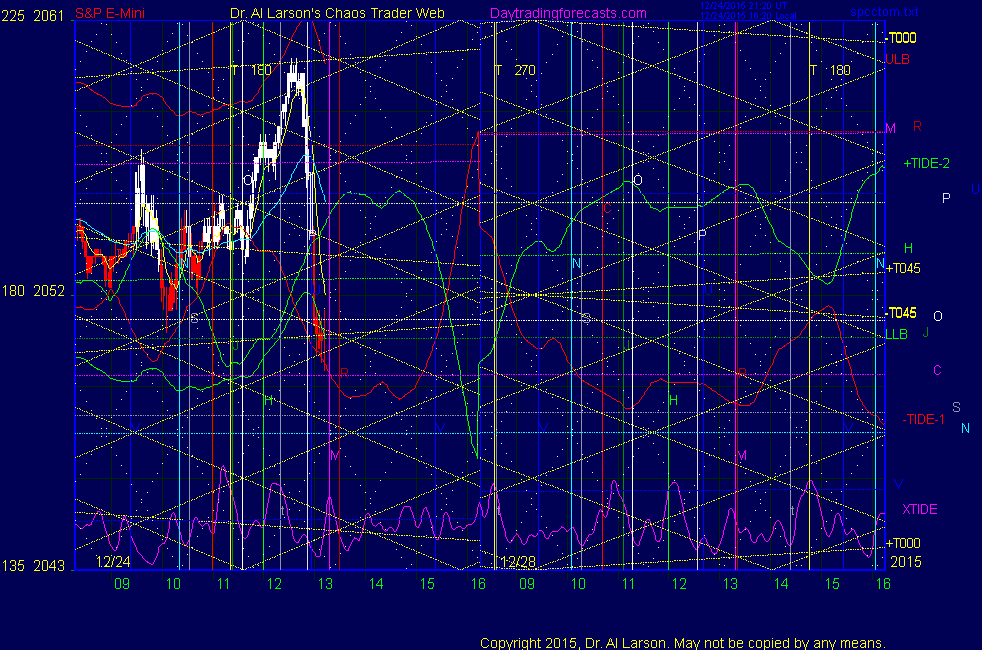Click the "135 2043" price axis label
This screenshot has width=982, height=650.
(33, 566)
